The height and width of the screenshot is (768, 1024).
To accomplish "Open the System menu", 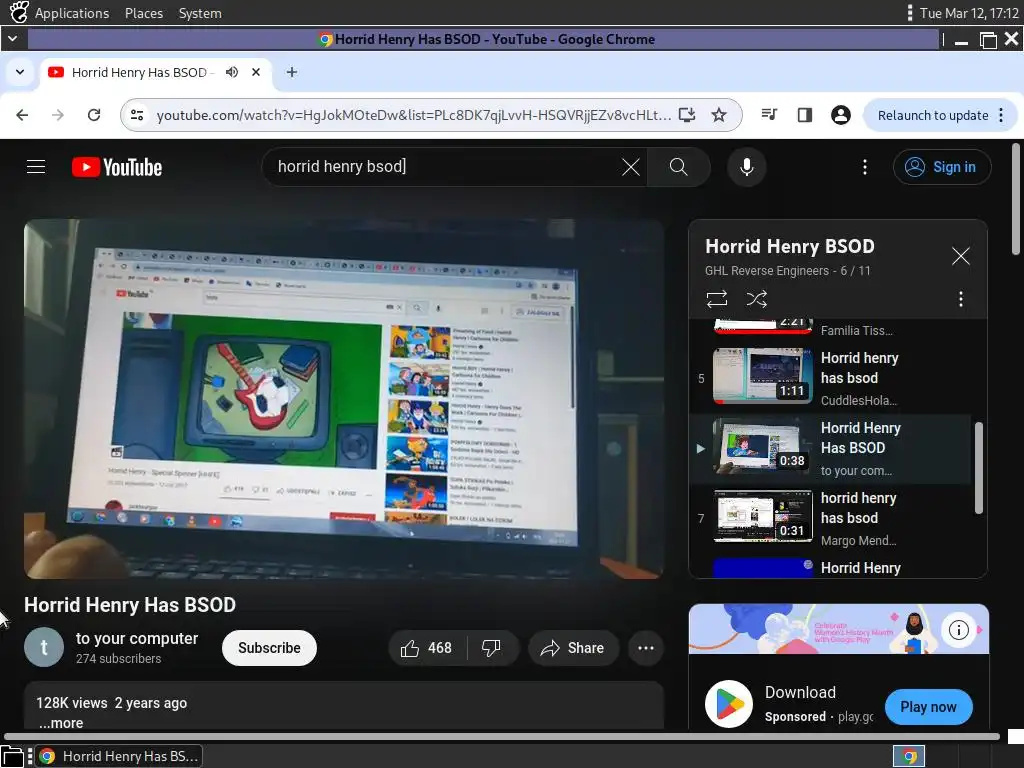I will point(200,13).
